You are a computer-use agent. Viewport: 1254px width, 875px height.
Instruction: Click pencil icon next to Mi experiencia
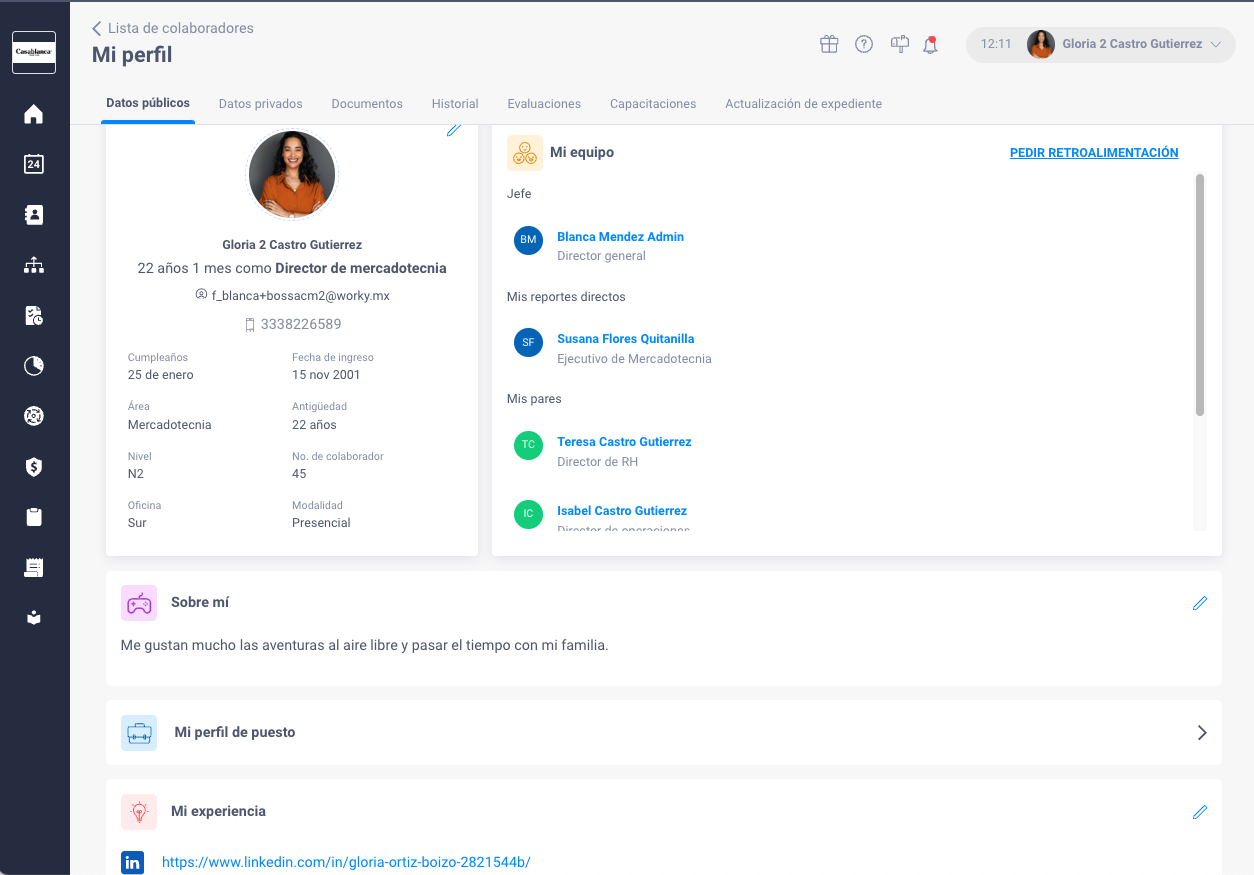point(1200,812)
